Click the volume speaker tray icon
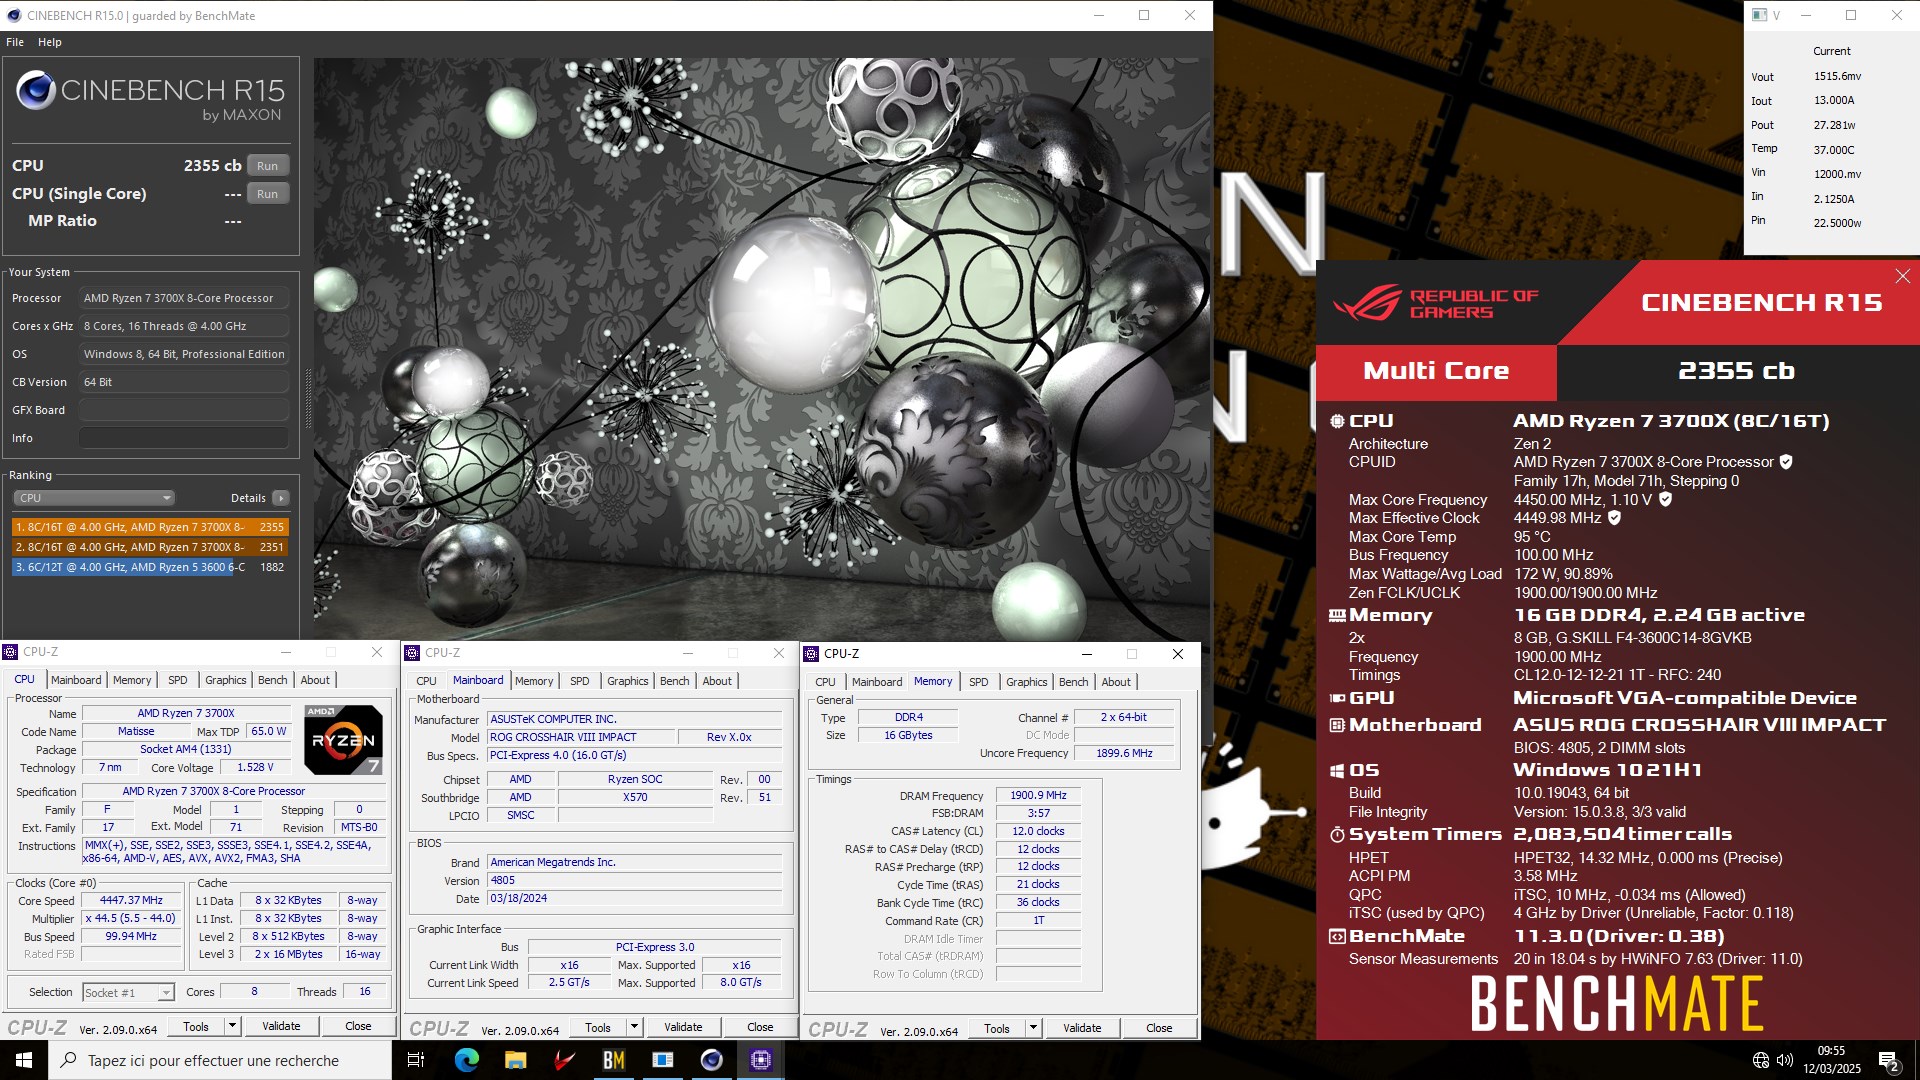 (1785, 1060)
